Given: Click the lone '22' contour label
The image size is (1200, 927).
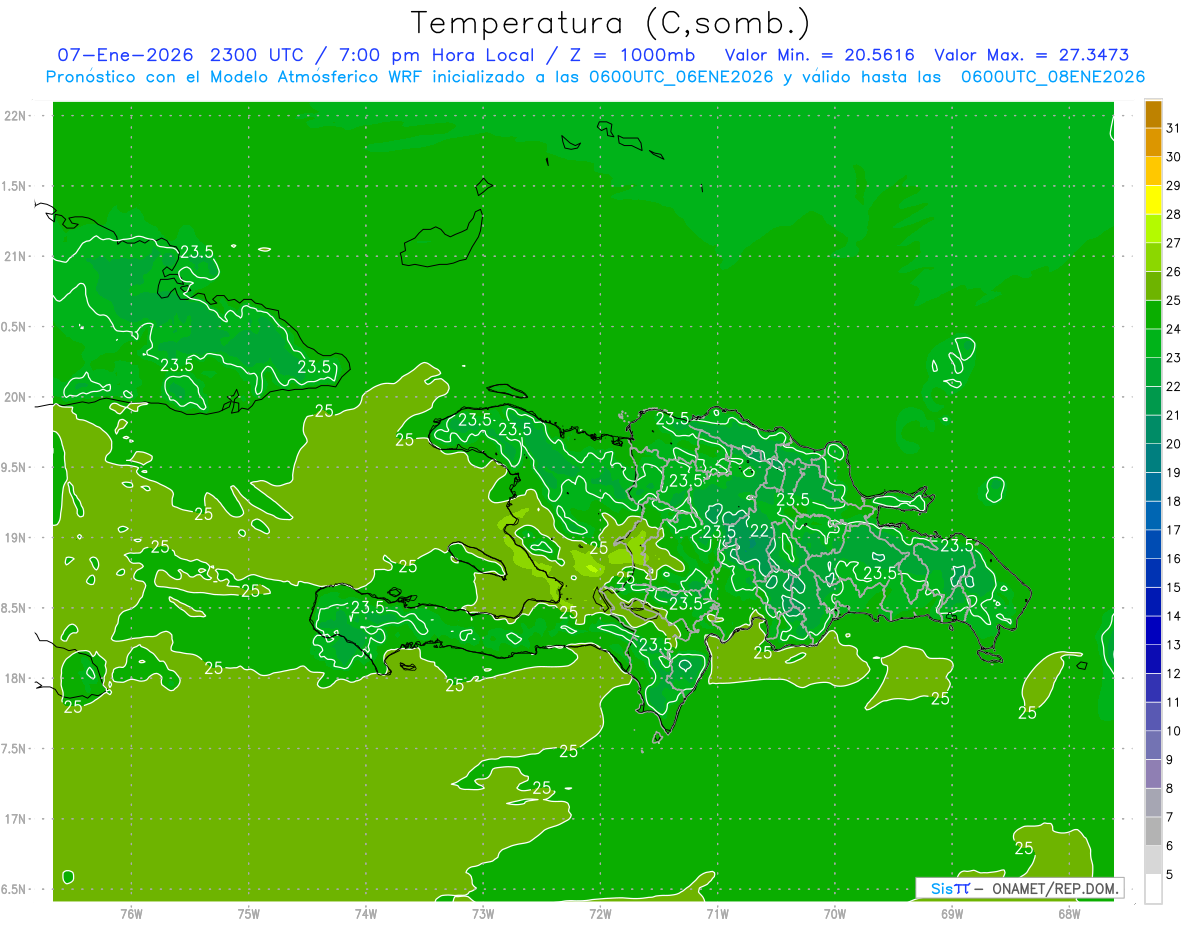Looking at the screenshot, I should tap(760, 531).
